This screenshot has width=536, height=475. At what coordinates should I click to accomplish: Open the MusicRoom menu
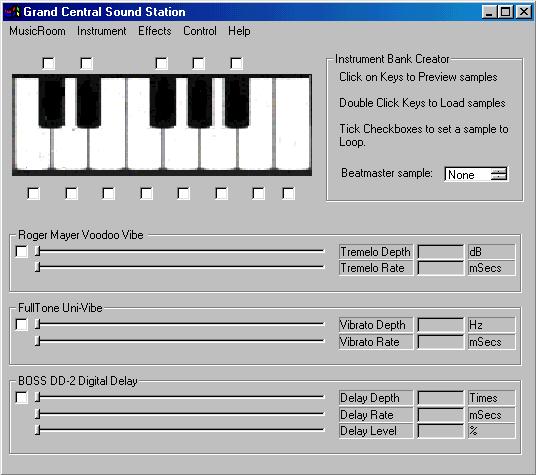point(37,31)
